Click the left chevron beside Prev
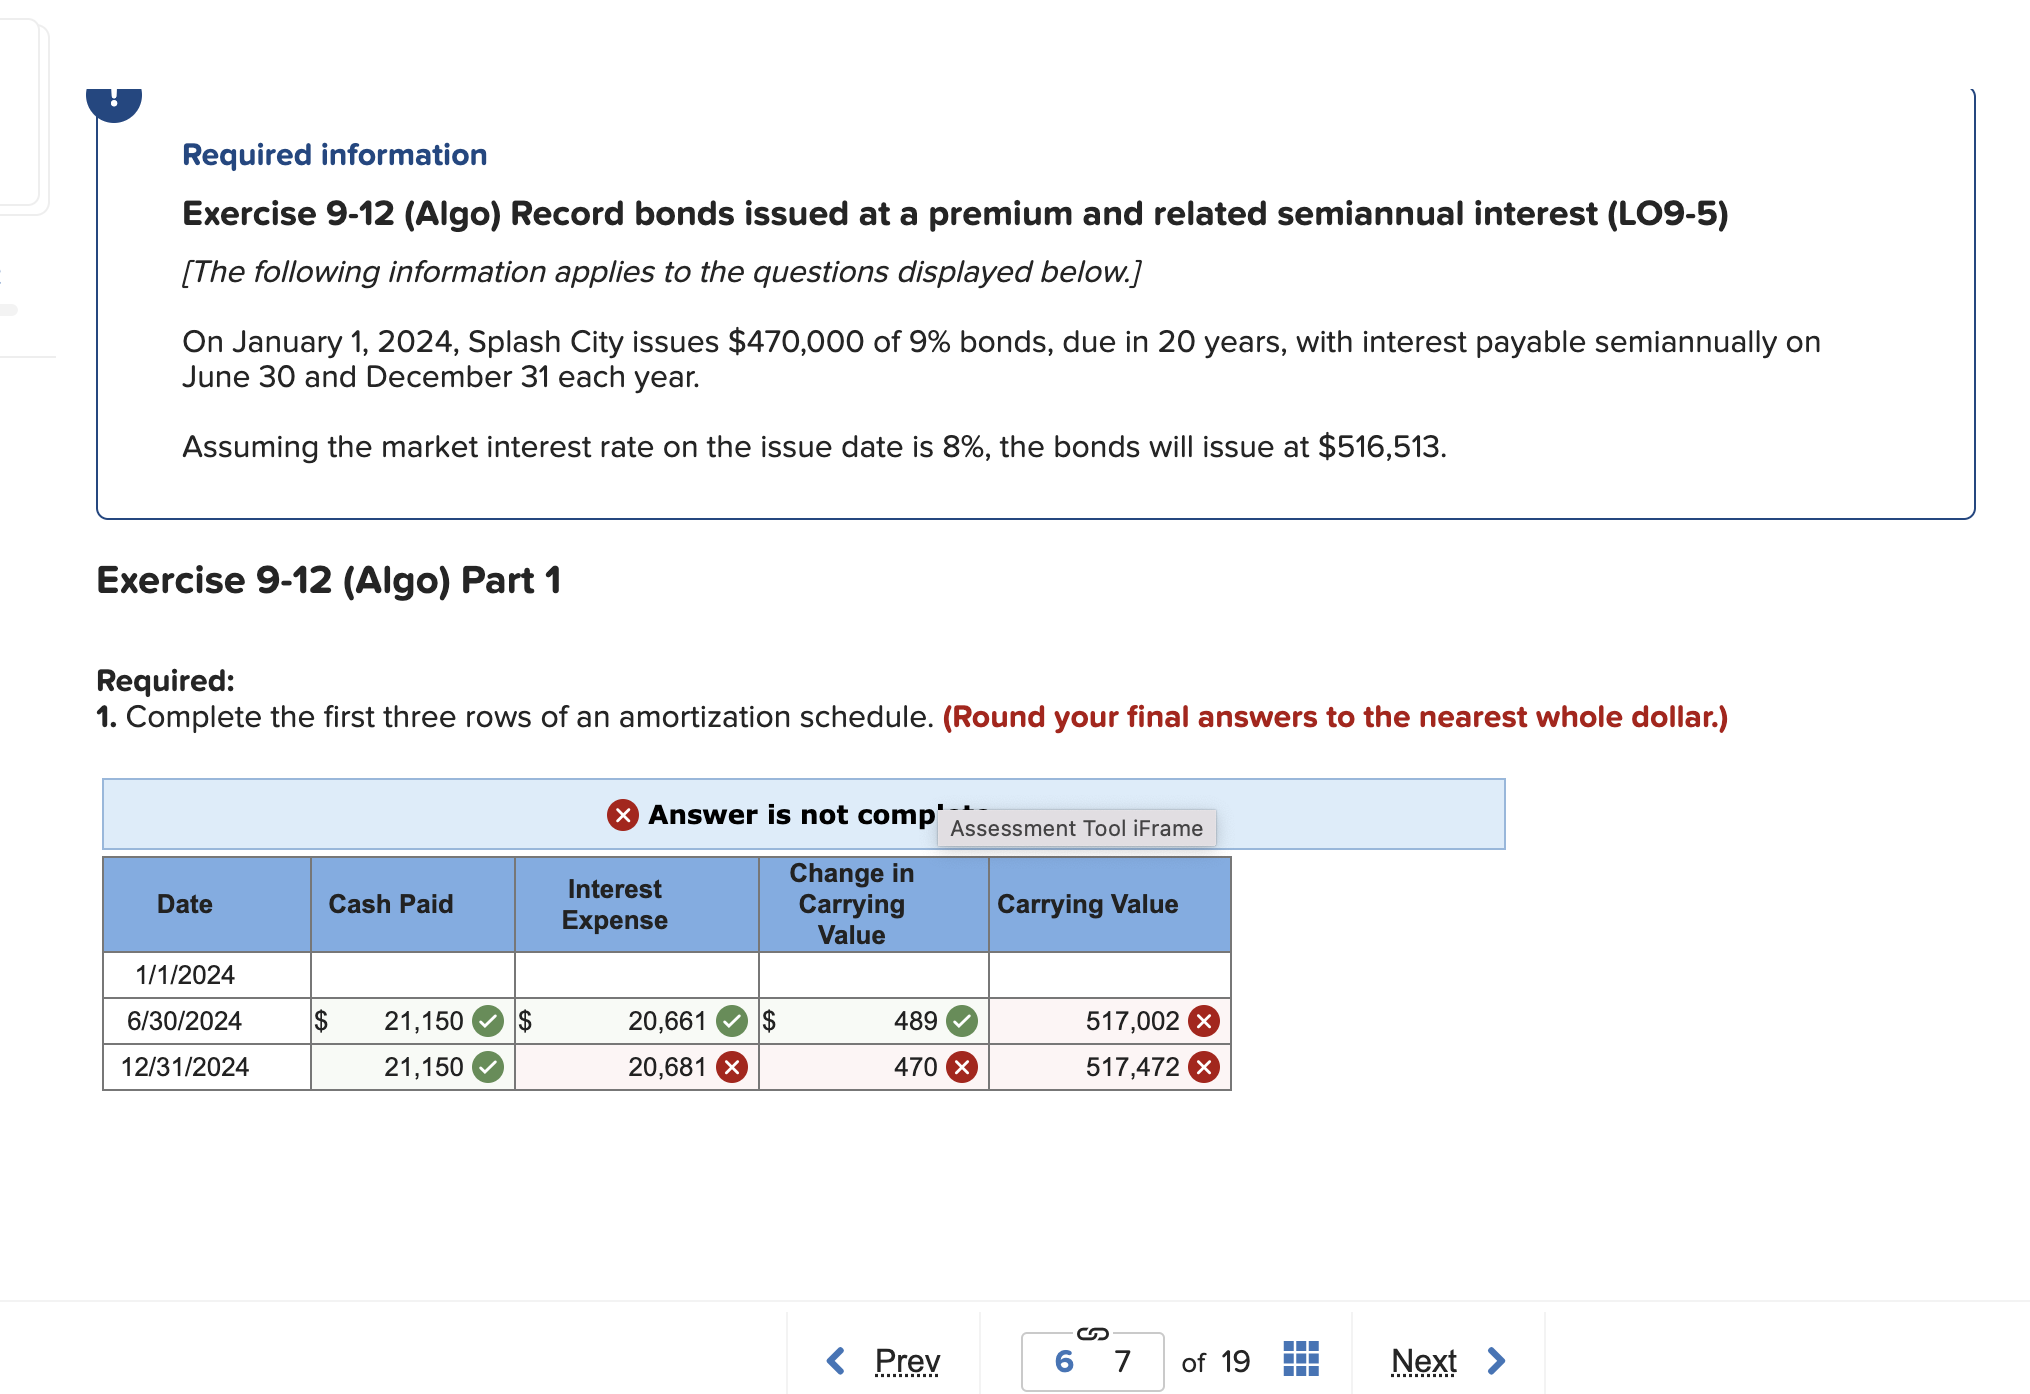Viewport: 2030px width, 1394px height. click(833, 1360)
